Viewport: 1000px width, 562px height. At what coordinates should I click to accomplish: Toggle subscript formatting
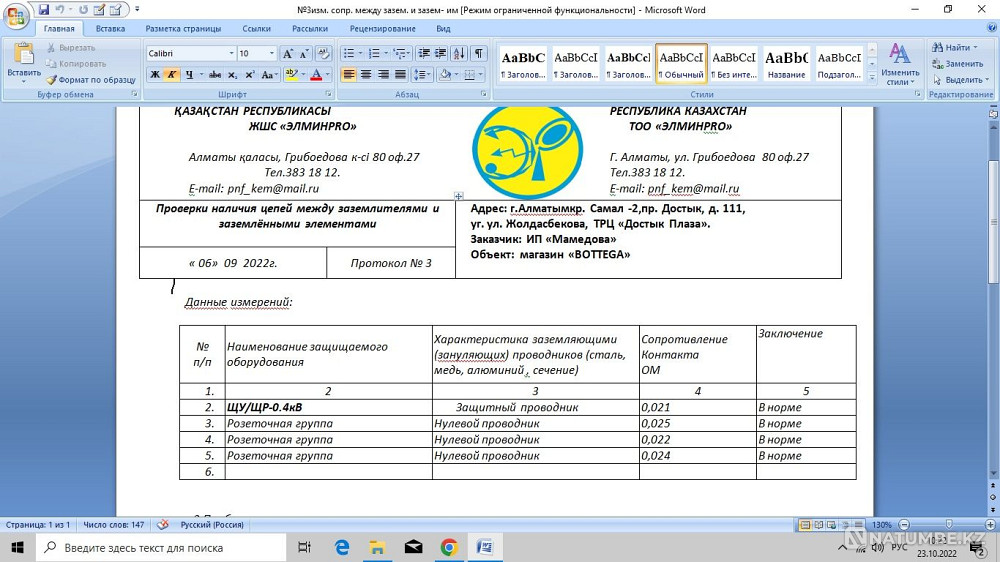tap(232, 75)
